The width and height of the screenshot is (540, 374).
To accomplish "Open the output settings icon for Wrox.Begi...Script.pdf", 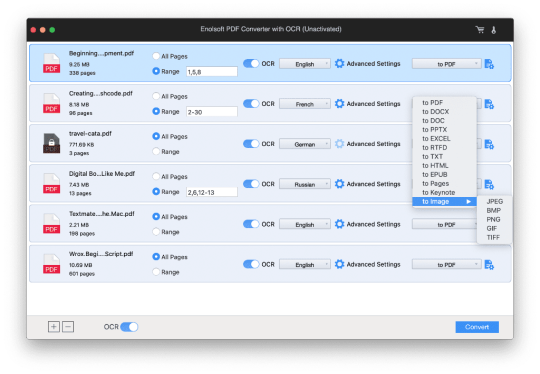I will pos(489,264).
